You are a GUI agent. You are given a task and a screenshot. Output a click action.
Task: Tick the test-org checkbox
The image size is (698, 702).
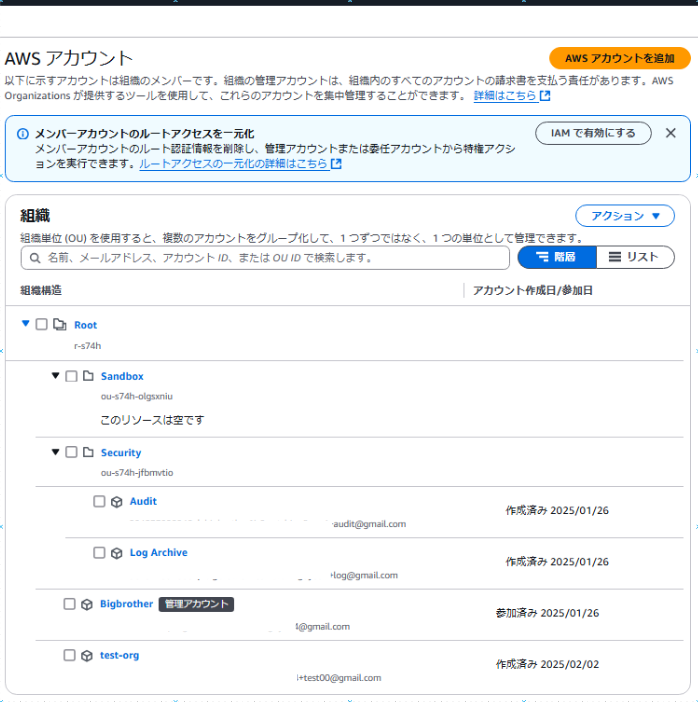tap(69, 655)
